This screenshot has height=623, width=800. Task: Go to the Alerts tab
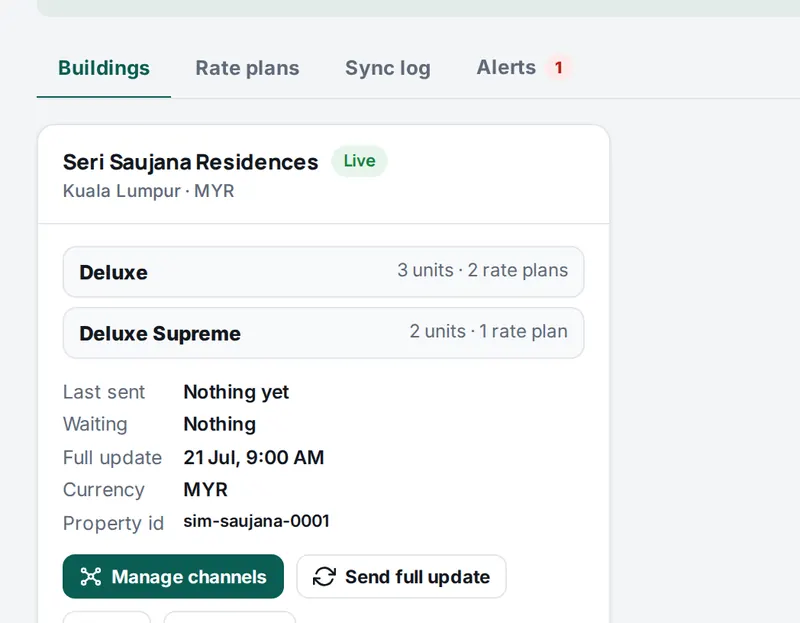click(524, 68)
